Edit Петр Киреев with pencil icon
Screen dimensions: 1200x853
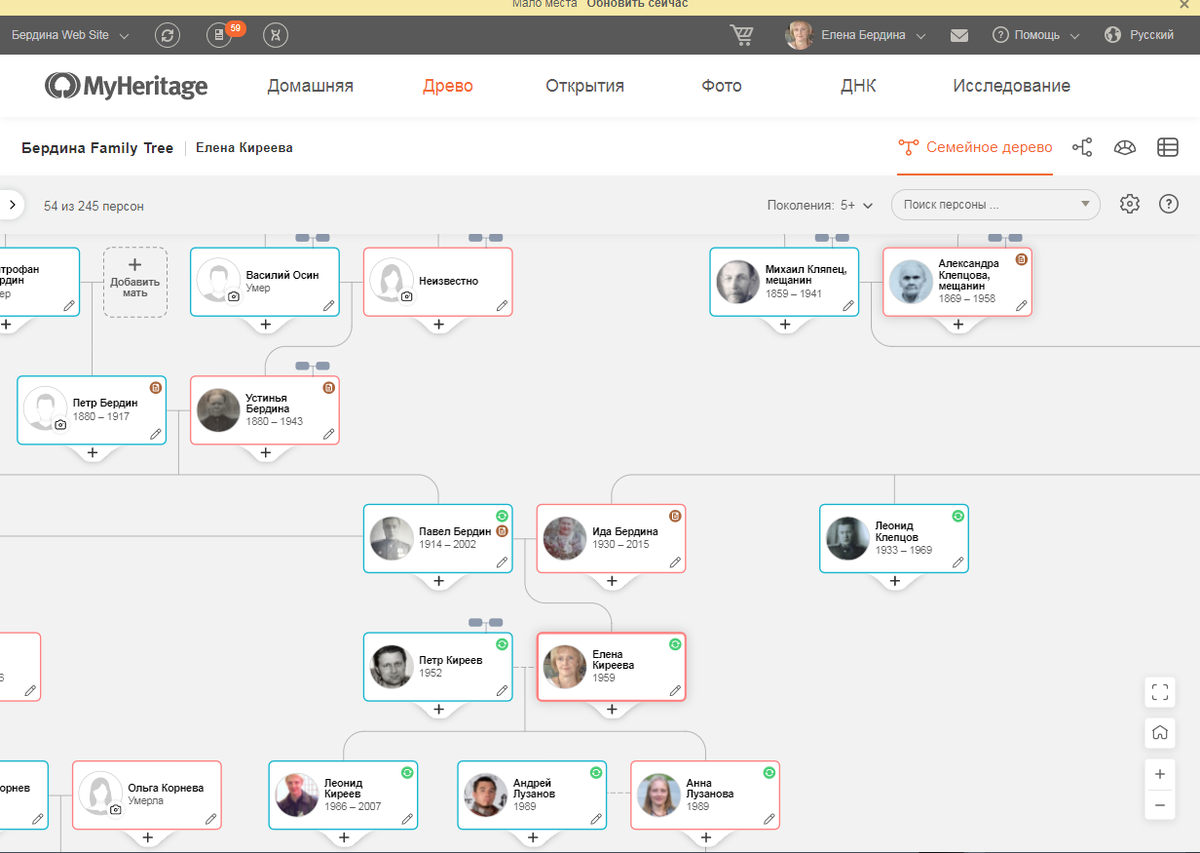tap(502, 690)
